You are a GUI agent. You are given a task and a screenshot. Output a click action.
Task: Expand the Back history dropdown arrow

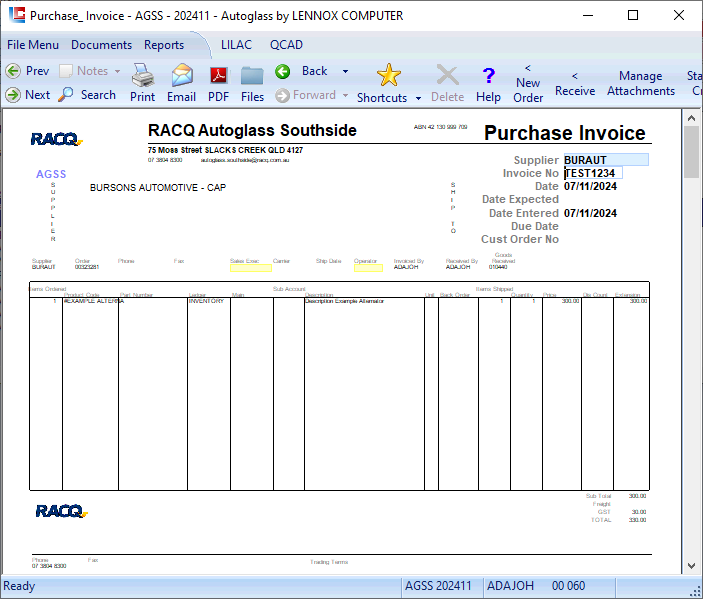(345, 71)
